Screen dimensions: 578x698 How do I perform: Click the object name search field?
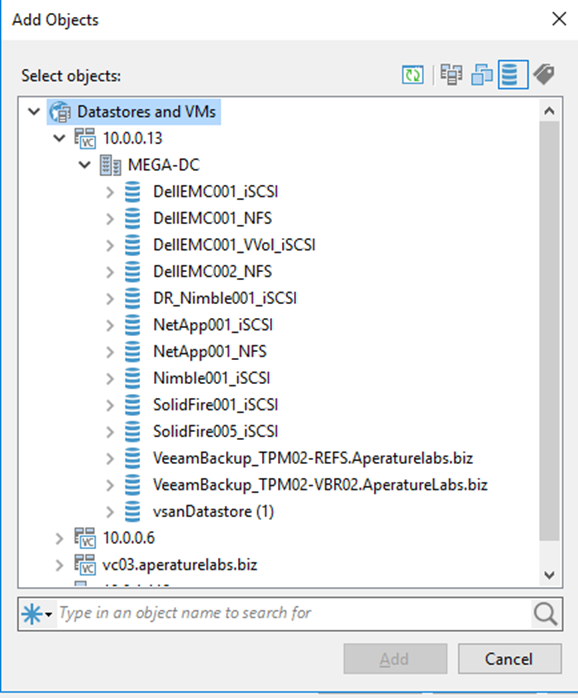point(294,614)
